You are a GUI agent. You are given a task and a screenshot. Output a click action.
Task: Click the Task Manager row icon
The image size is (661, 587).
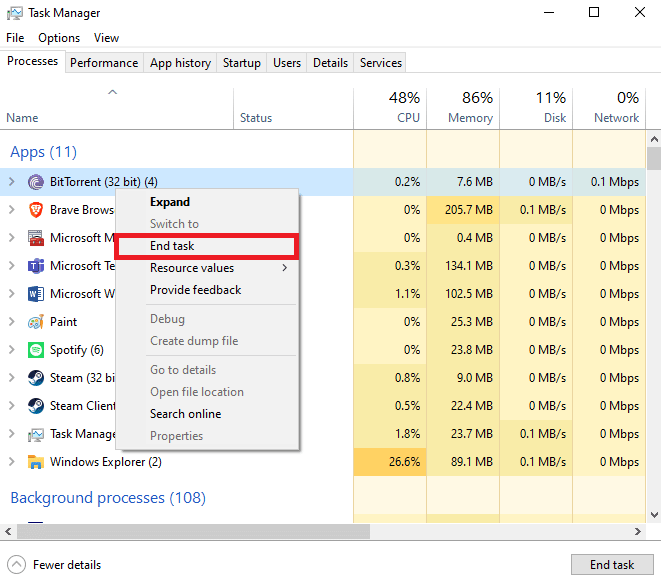point(36,434)
